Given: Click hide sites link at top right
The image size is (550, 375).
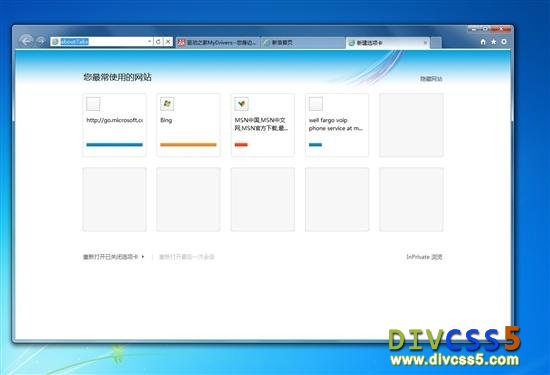Looking at the screenshot, I should (x=431, y=79).
